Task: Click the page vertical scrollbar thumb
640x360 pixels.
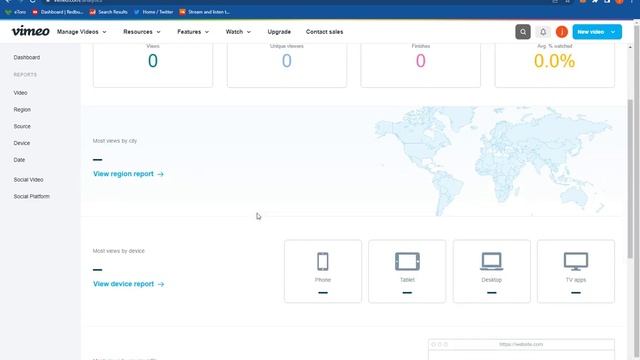Action: 631,178
